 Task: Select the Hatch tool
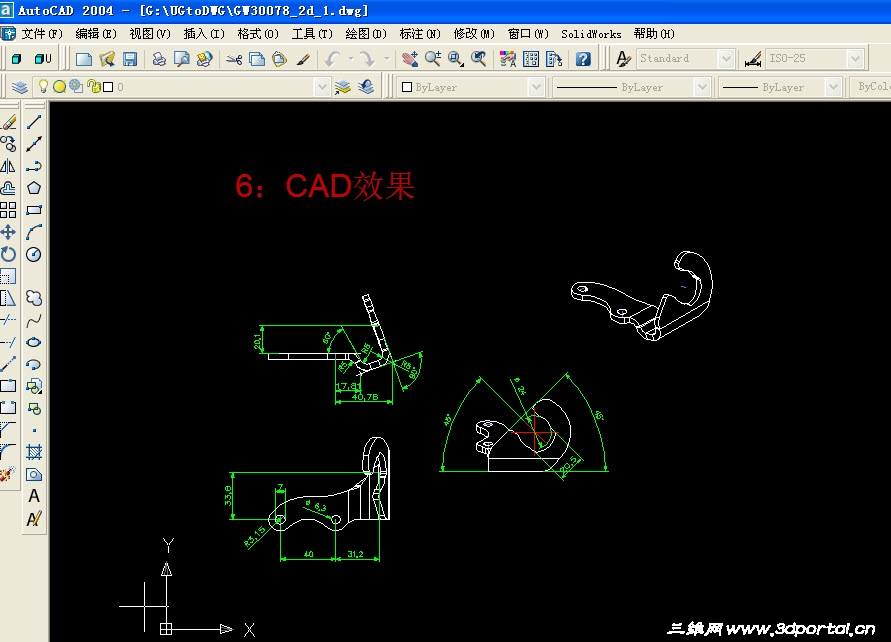(34, 452)
